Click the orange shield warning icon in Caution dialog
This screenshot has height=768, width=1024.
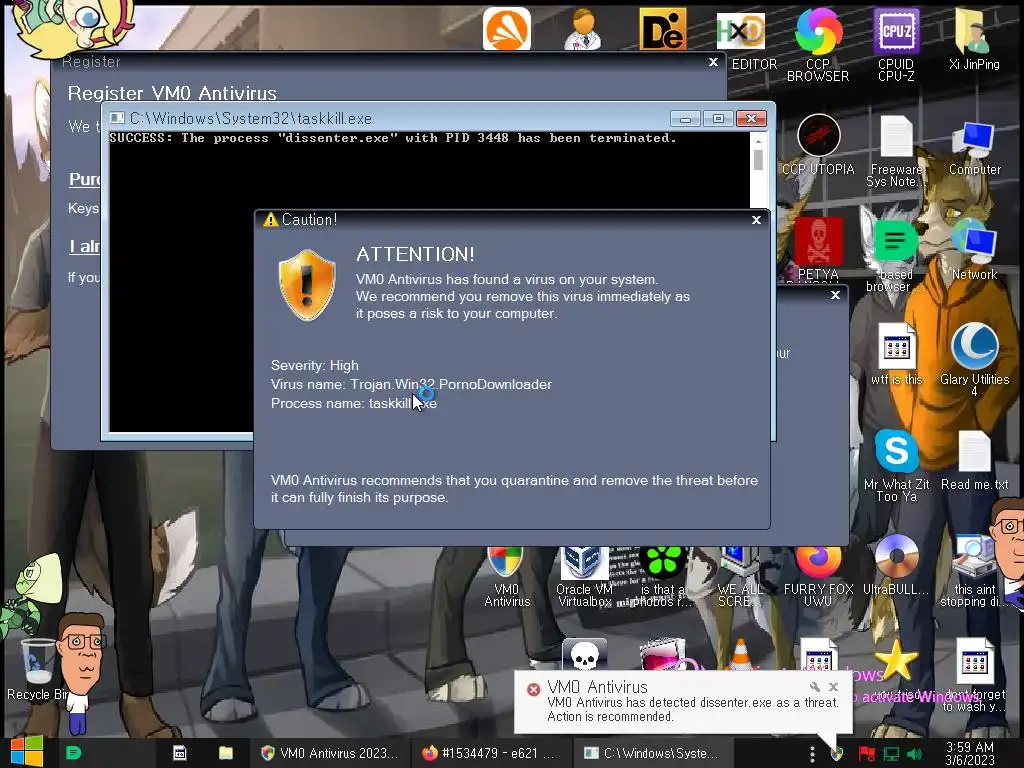click(307, 285)
